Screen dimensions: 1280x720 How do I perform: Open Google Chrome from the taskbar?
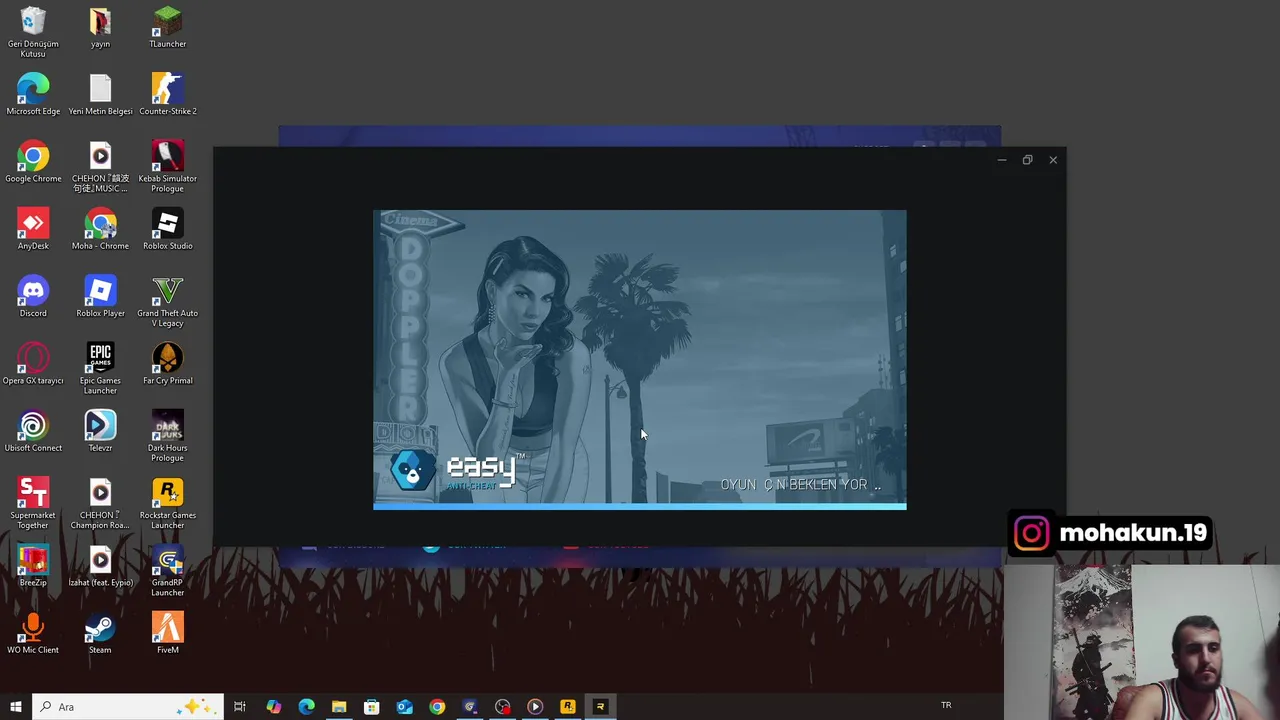coord(437,707)
